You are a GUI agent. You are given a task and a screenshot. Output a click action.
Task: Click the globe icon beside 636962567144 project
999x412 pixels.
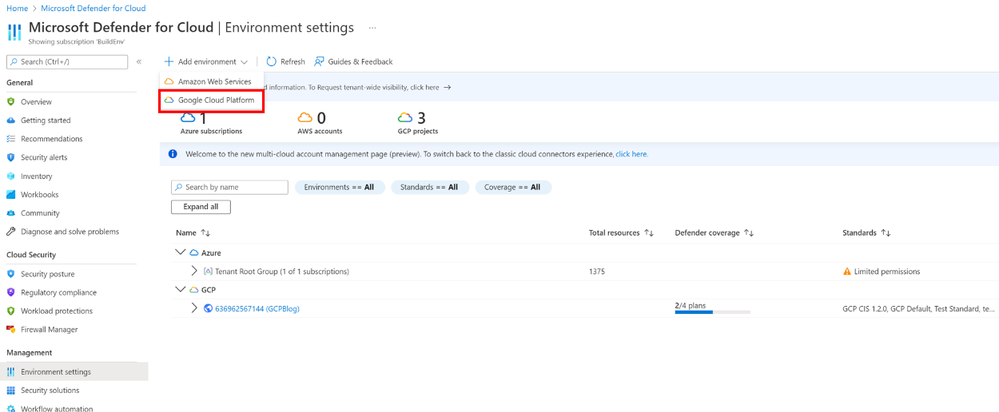(208, 309)
